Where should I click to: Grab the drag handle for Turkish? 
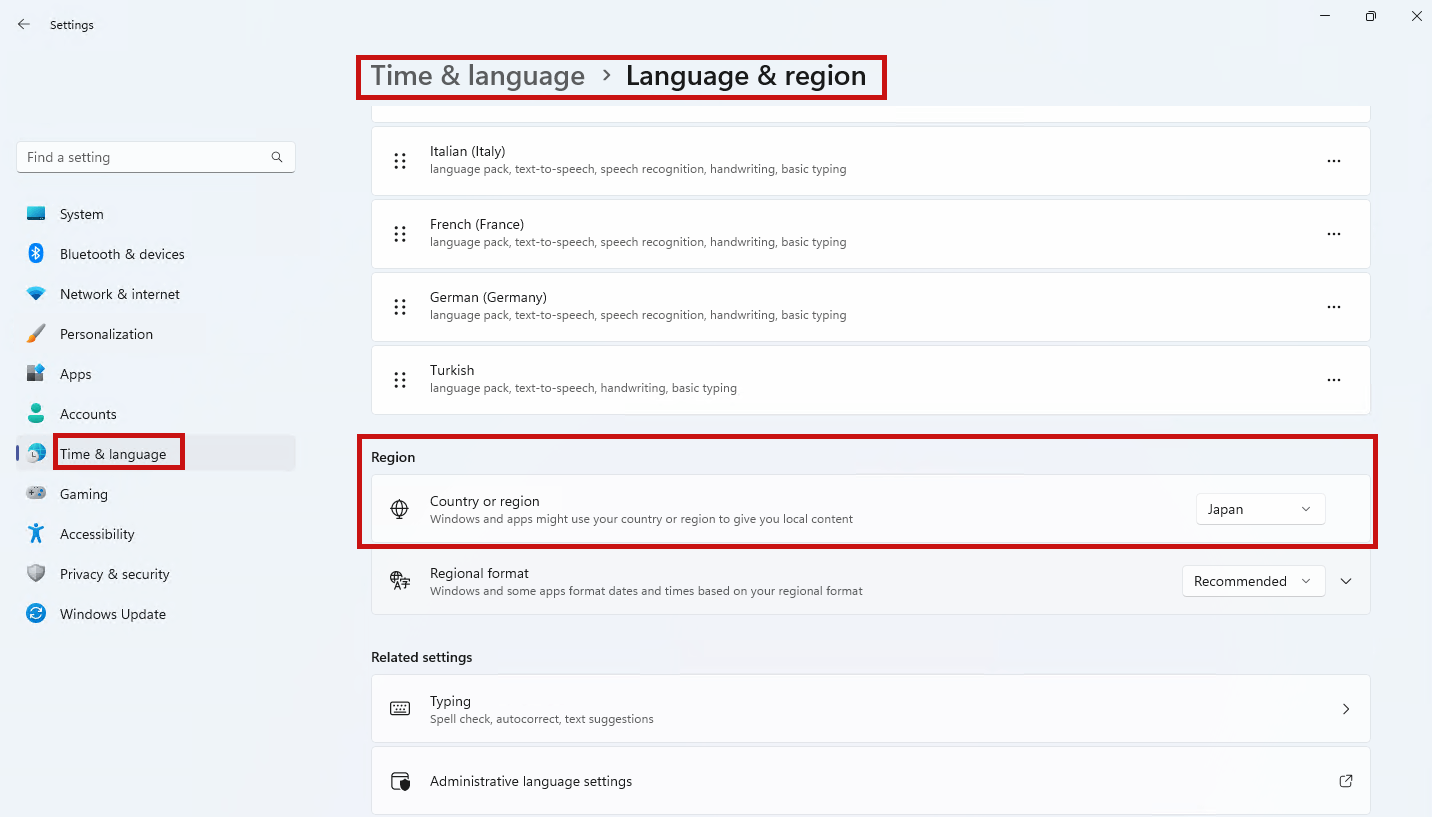pyautogui.click(x=400, y=380)
